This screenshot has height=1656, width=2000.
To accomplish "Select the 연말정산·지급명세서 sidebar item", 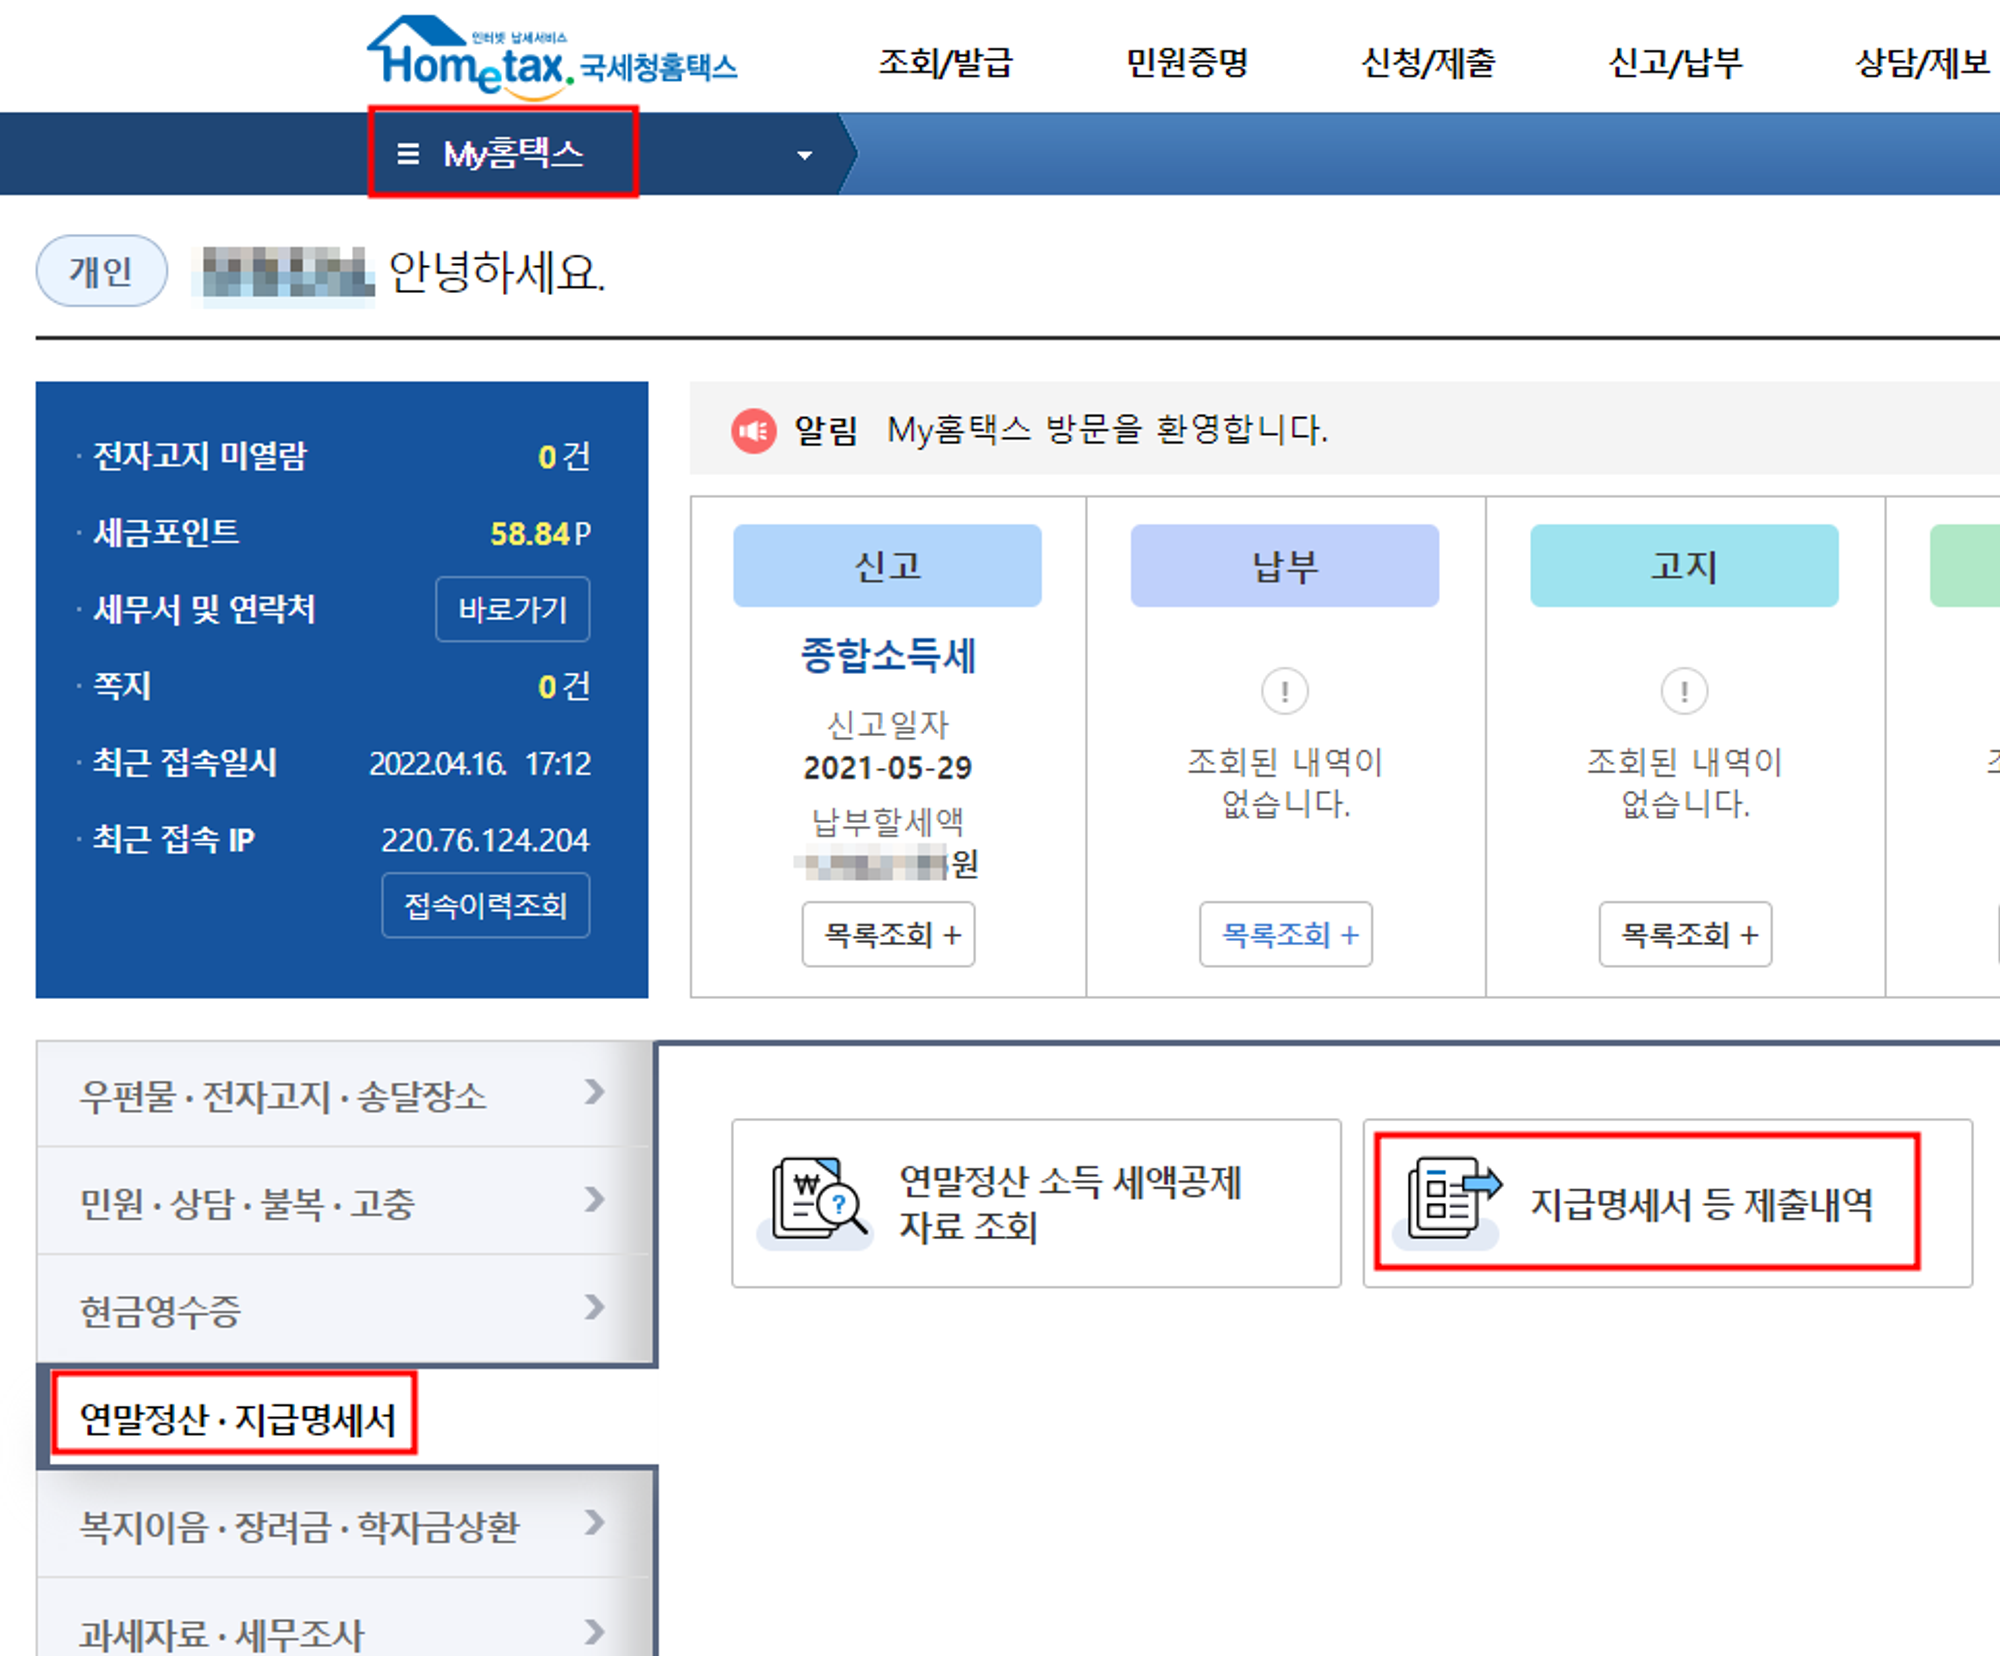I will 237,1418.
